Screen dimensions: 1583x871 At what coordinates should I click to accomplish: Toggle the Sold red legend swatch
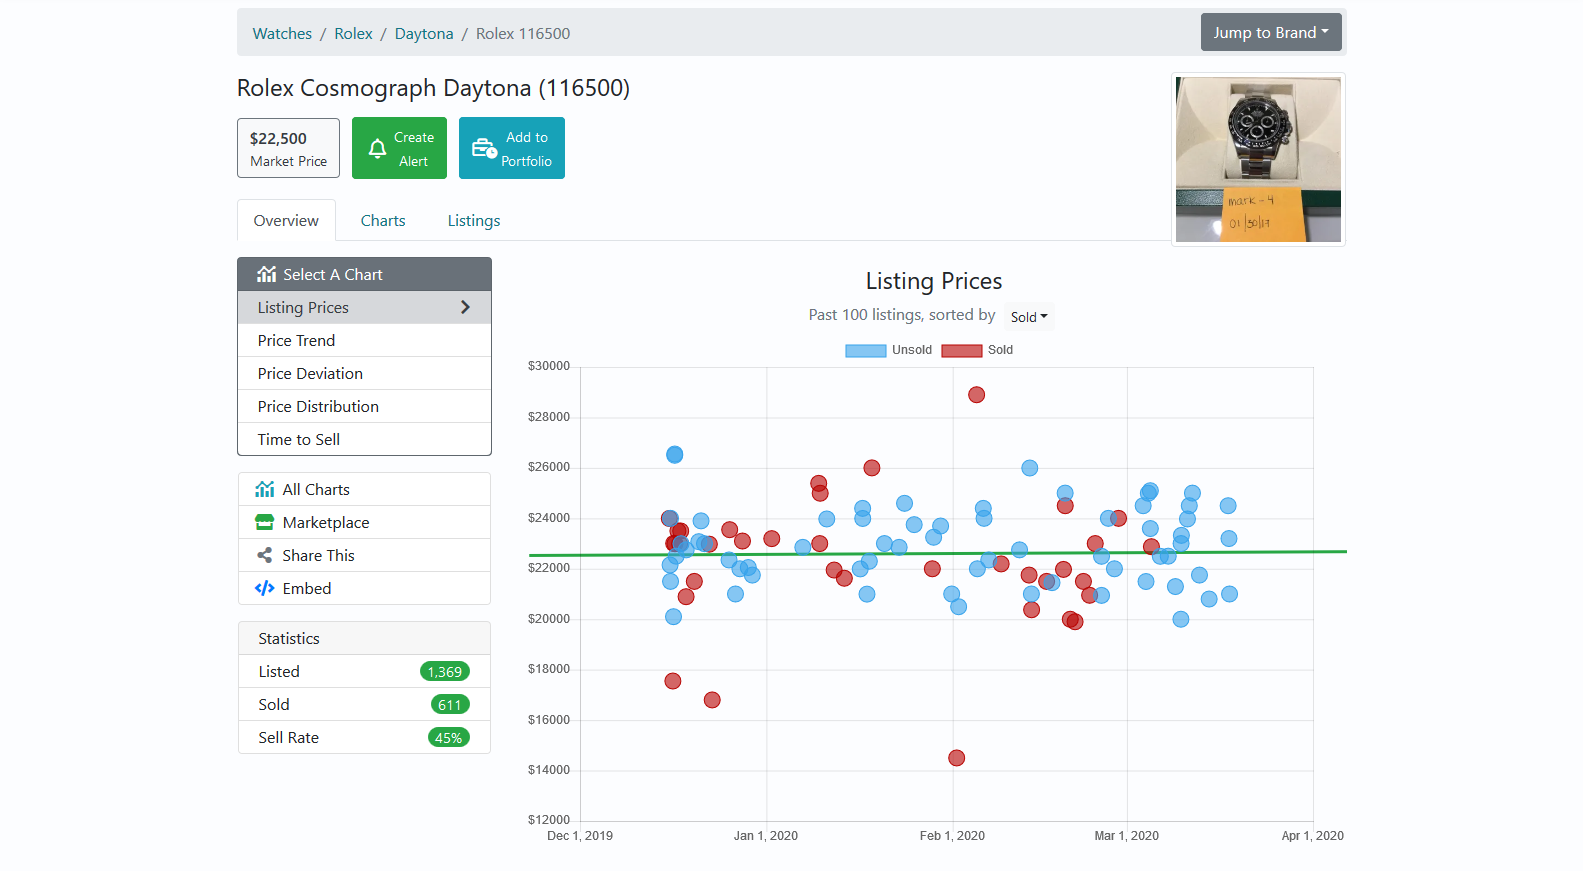pos(962,350)
